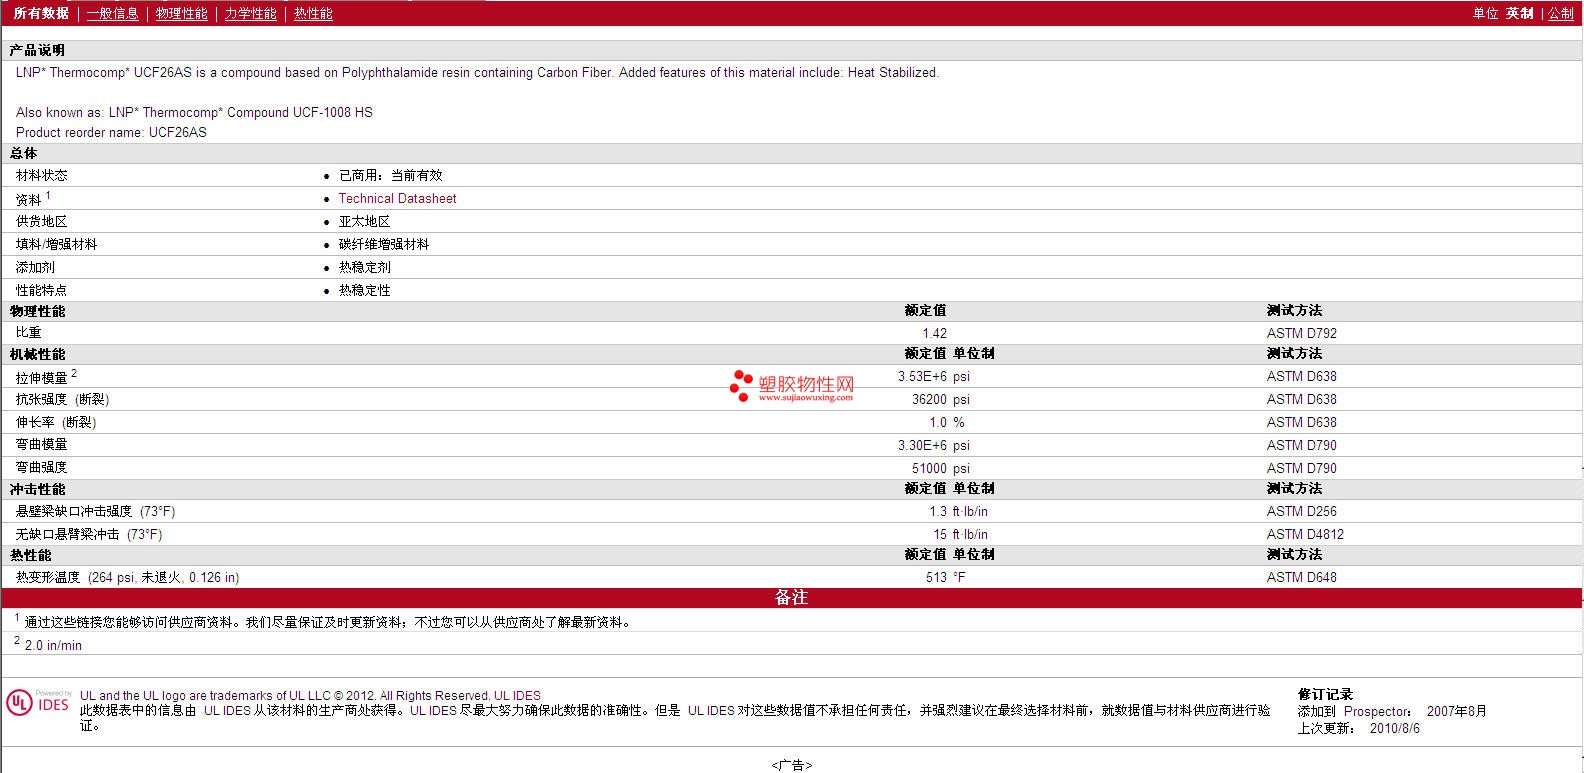Click the 热稳定剂 additive value
Screen dimensions: 1584x773
pyautogui.click(x=364, y=267)
